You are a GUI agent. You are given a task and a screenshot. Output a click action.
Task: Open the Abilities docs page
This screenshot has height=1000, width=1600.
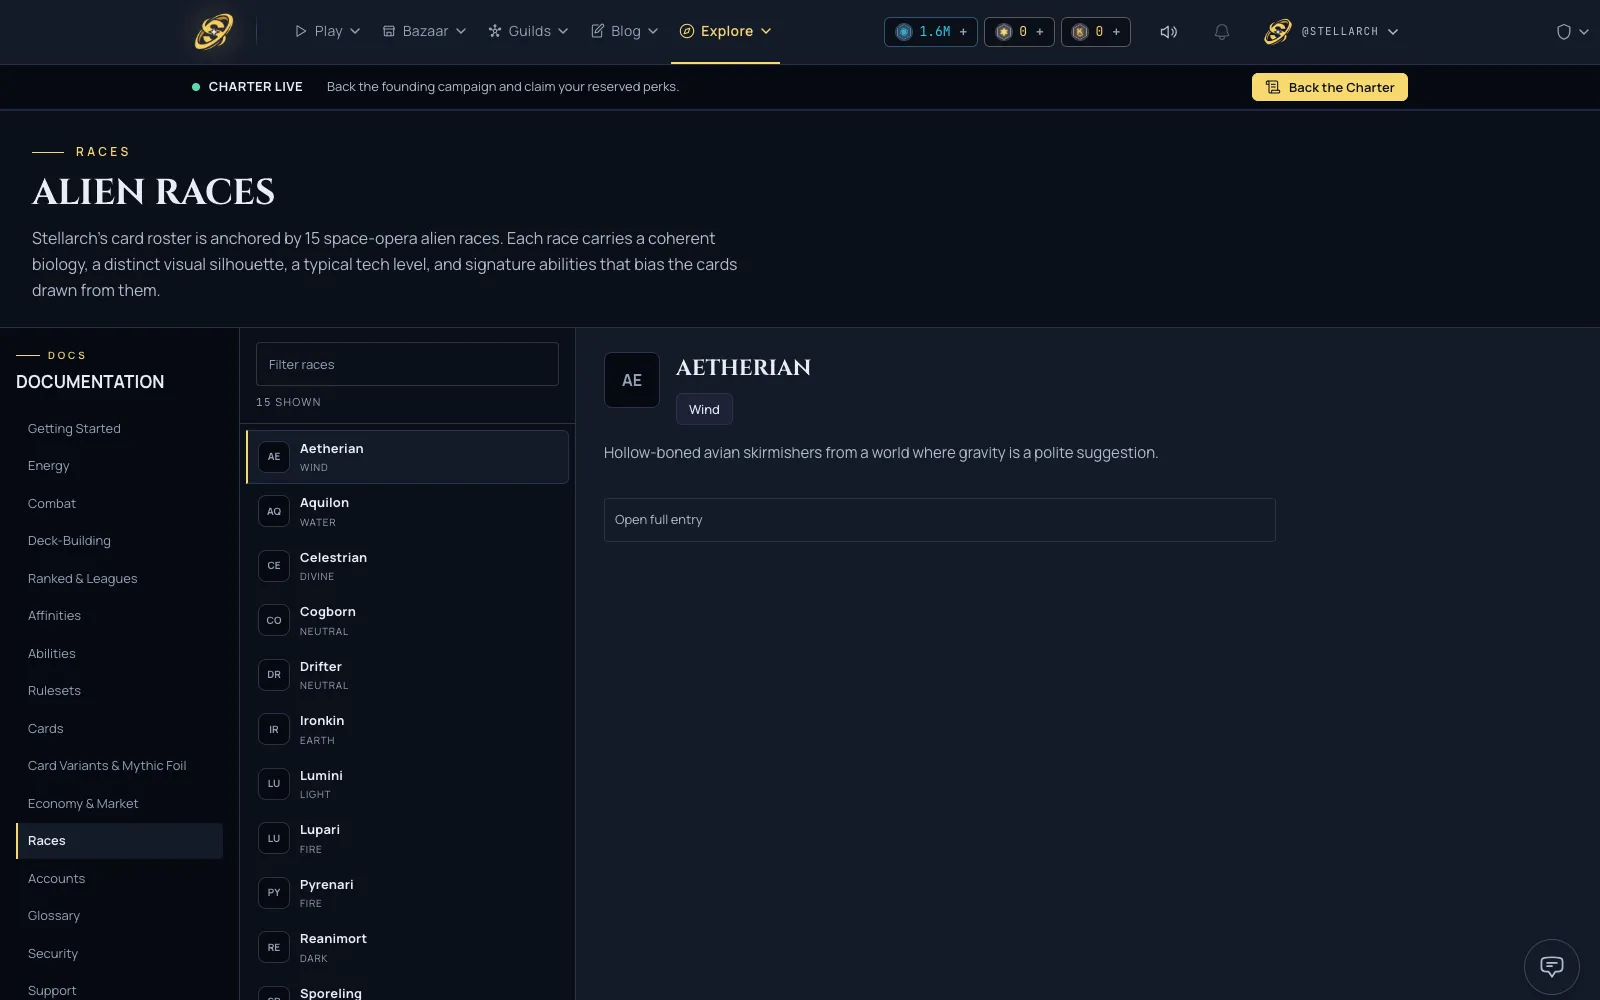(x=52, y=653)
